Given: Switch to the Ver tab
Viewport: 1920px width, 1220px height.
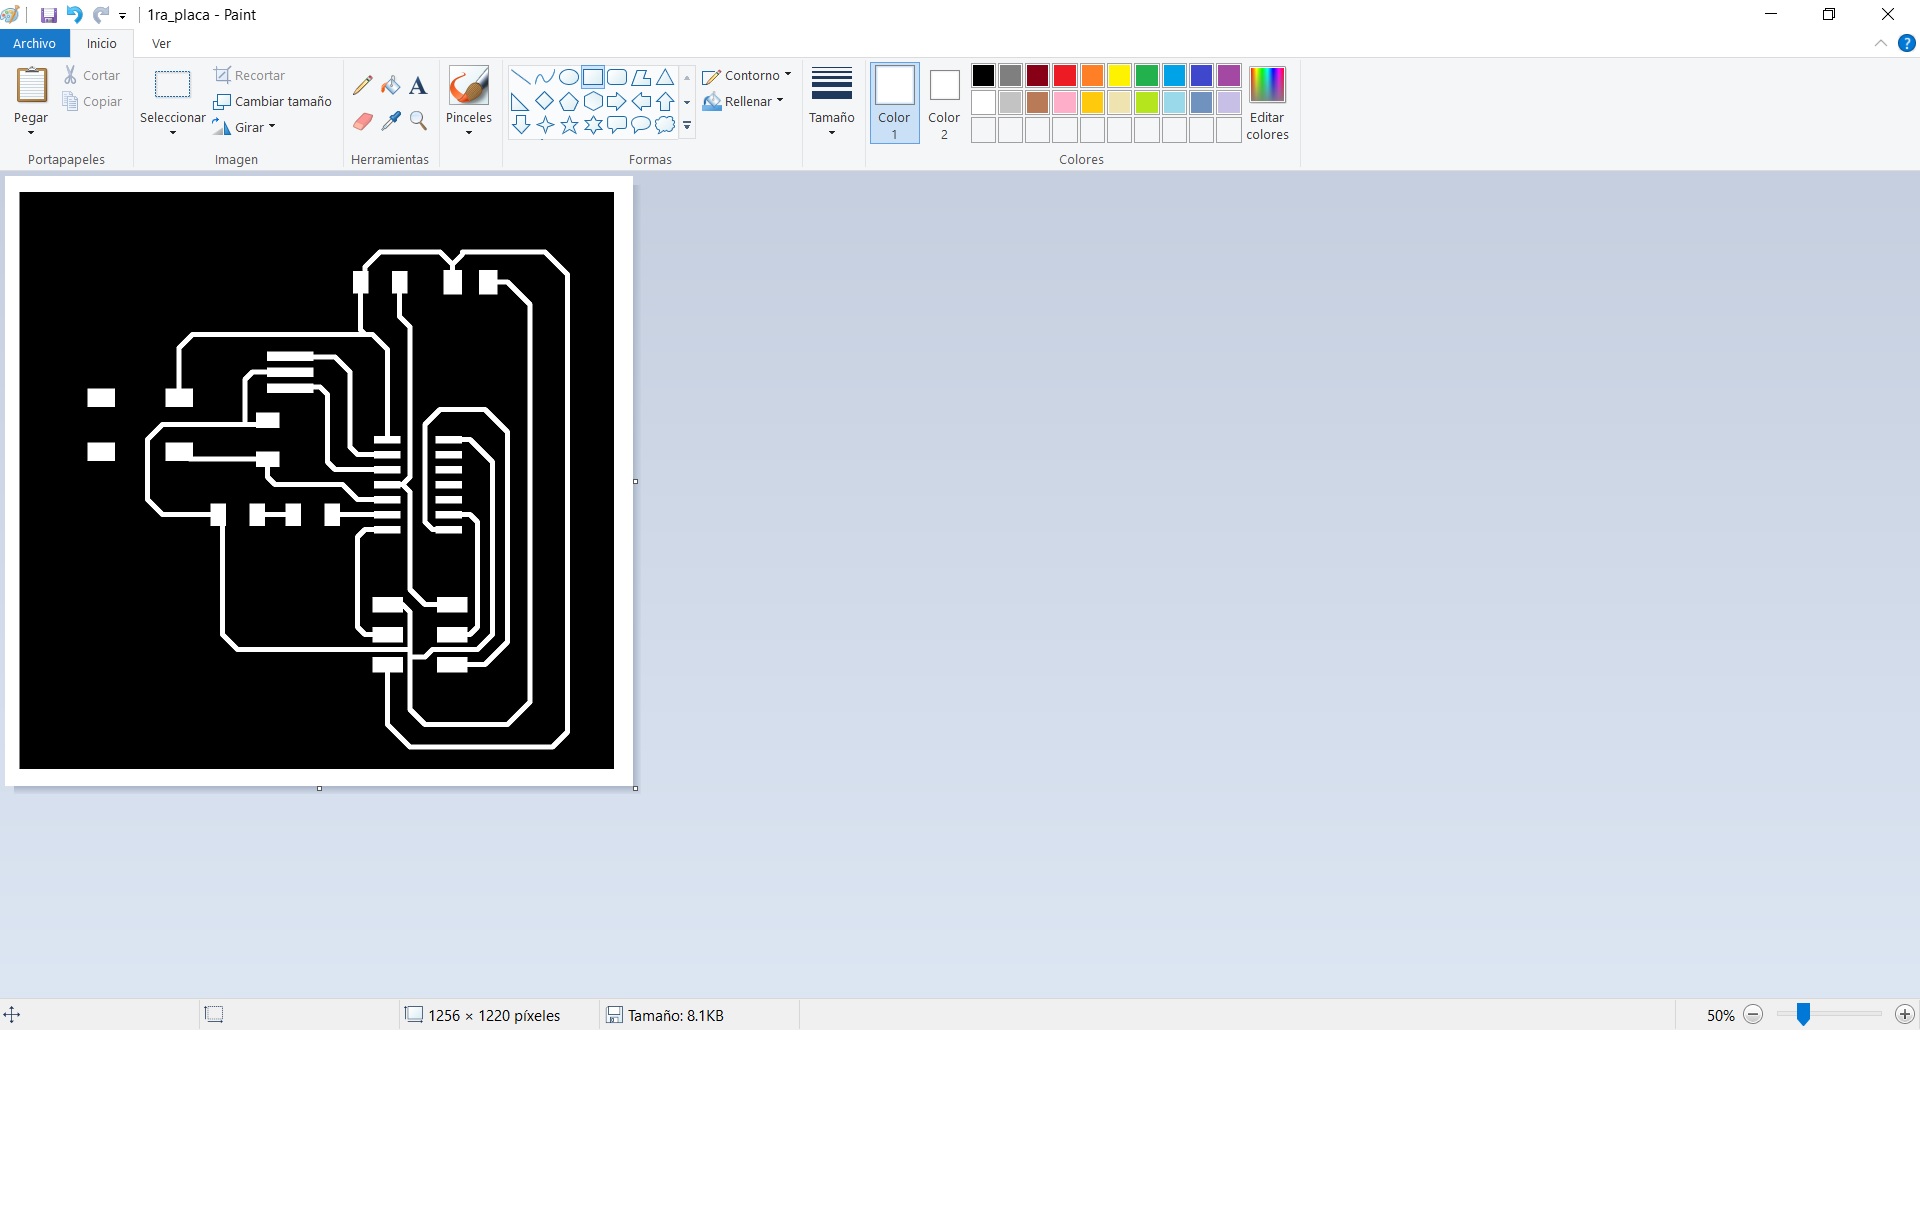Looking at the screenshot, I should 161,43.
